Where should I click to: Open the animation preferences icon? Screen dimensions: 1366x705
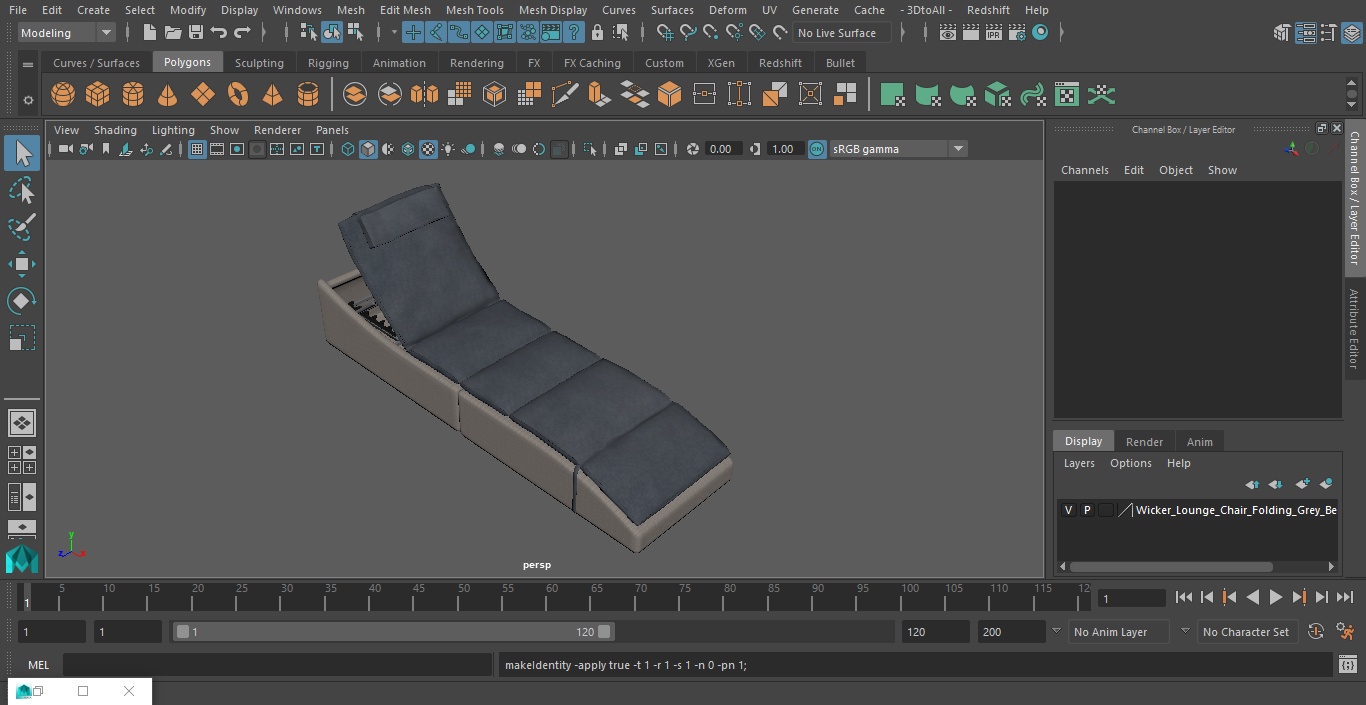tap(1346, 632)
